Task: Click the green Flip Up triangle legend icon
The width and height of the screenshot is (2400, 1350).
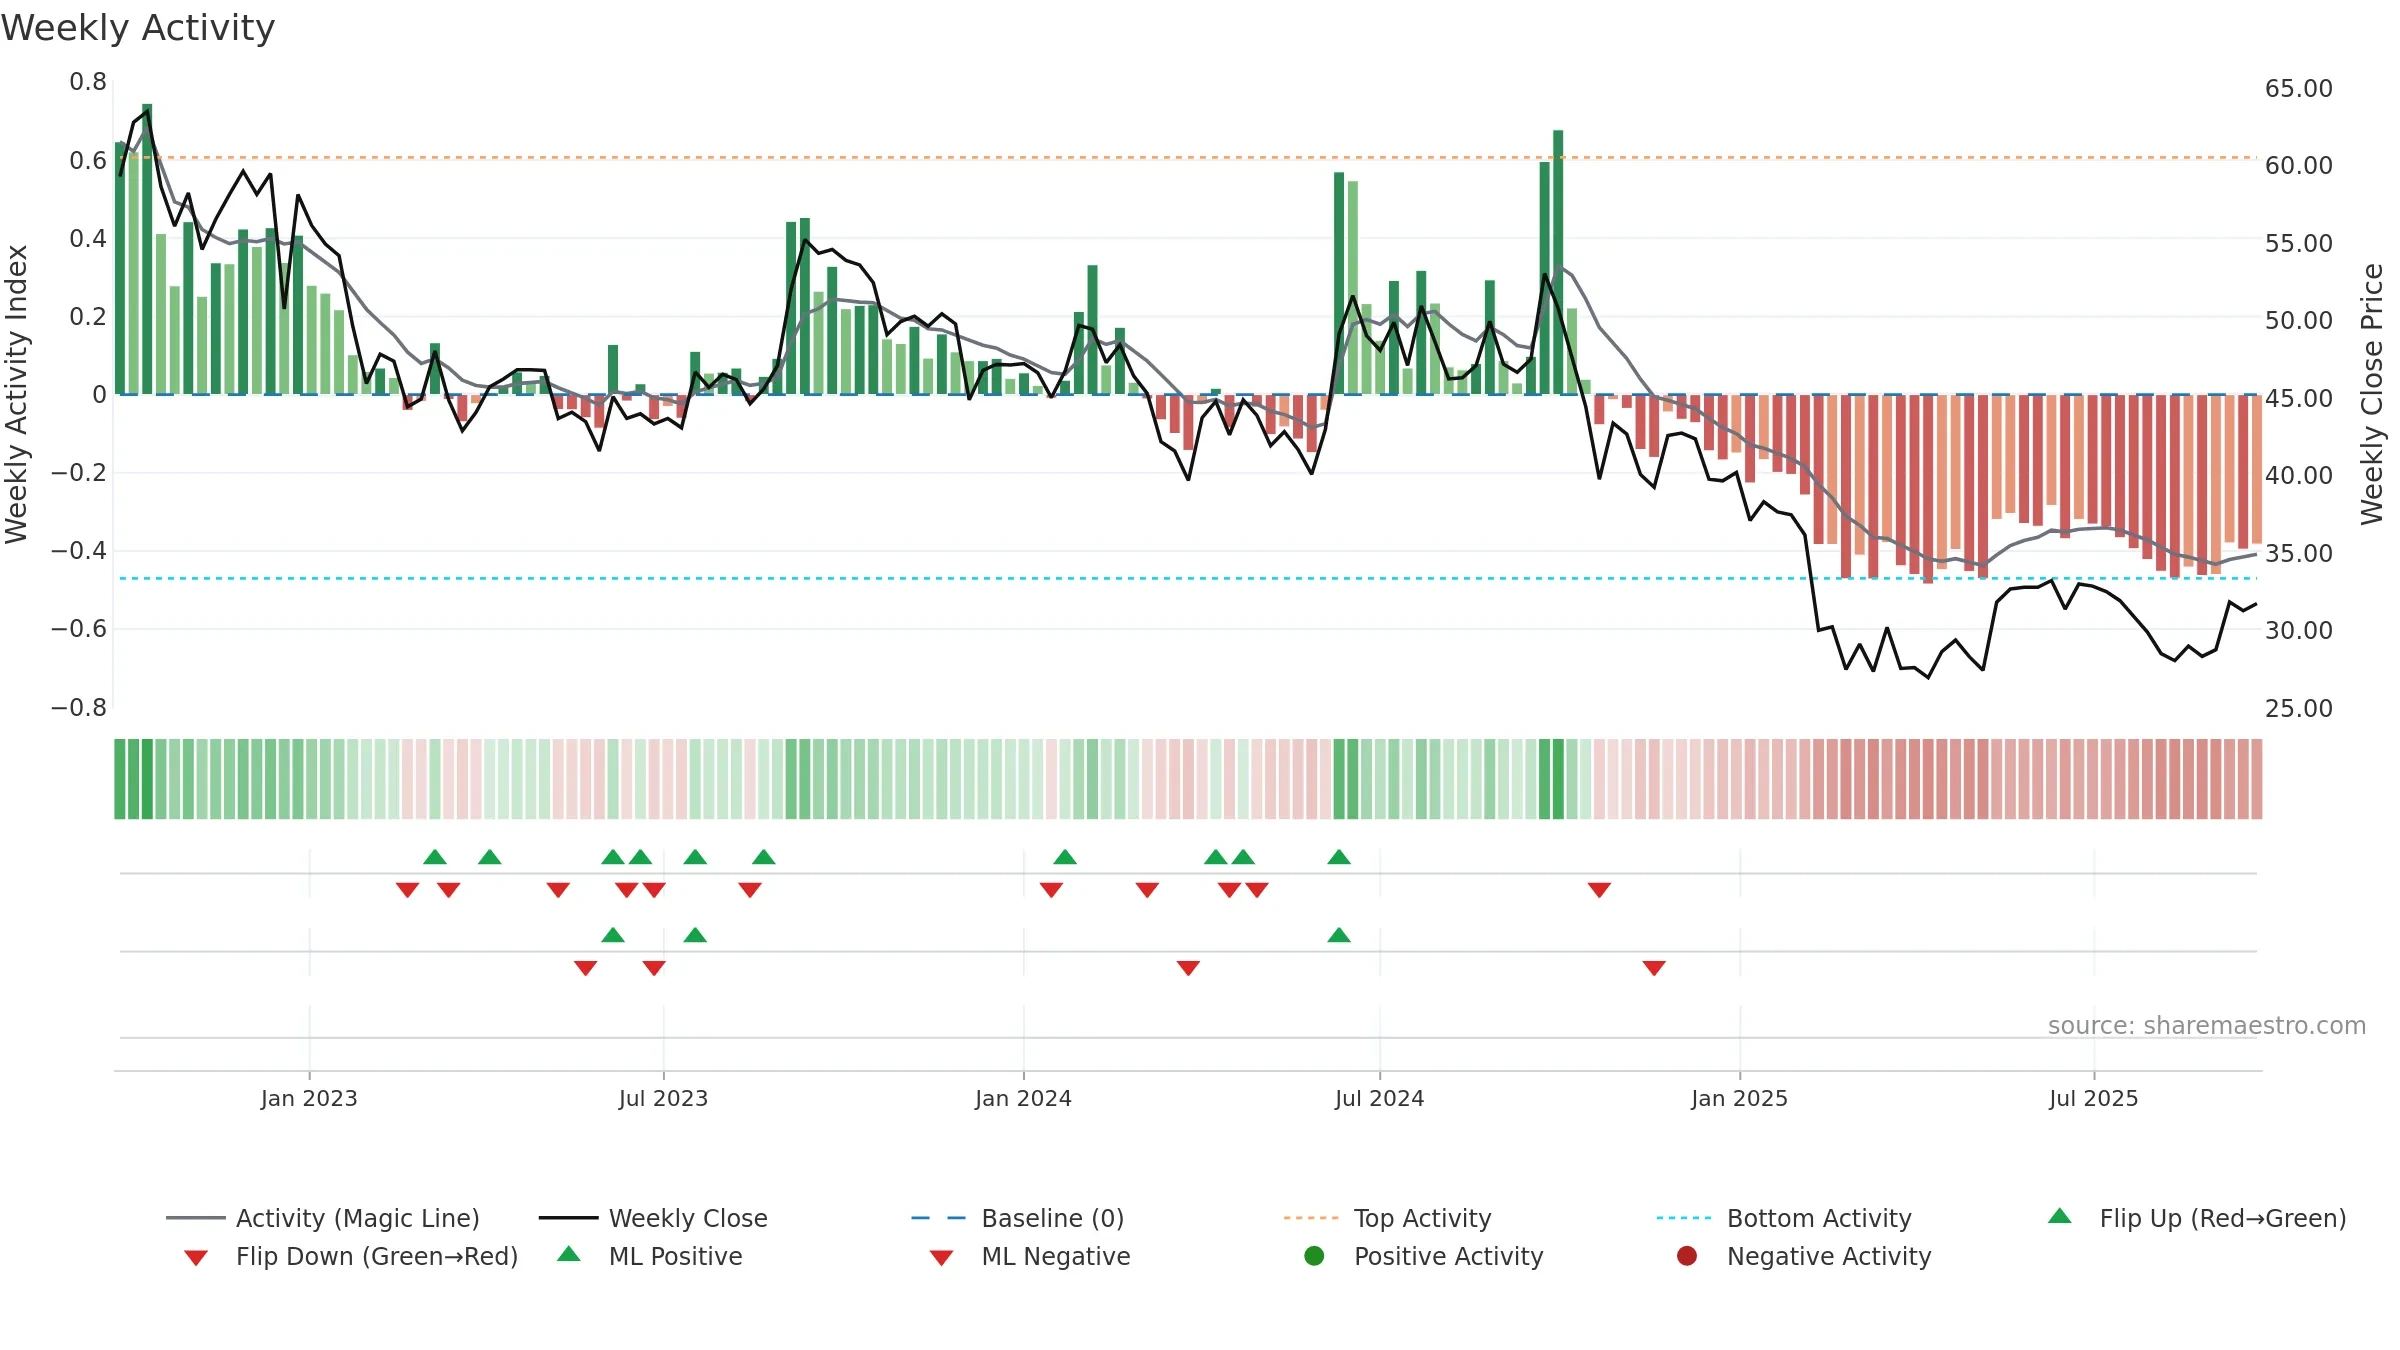Action: (x=2060, y=1216)
